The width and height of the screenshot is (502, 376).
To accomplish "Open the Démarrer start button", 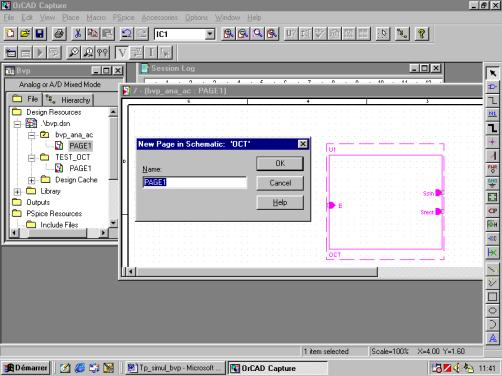I will [26, 368].
